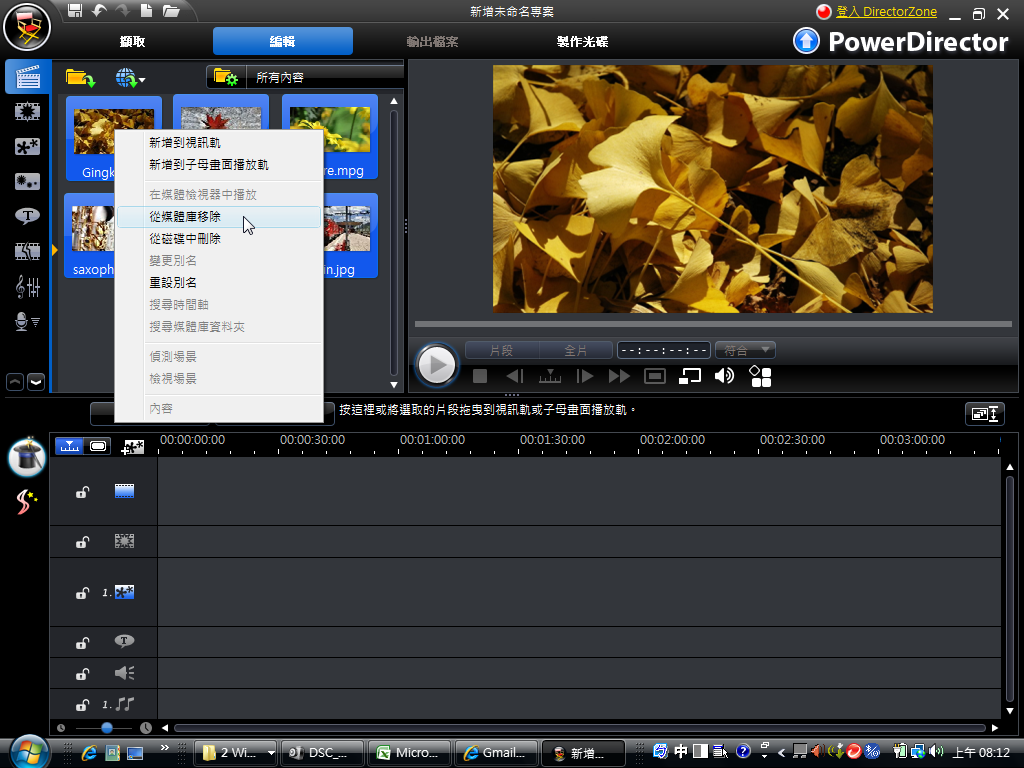Select 從媒體庫移除 in context menu
This screenshot has height=768, width=1024.
tap(185, 217)
